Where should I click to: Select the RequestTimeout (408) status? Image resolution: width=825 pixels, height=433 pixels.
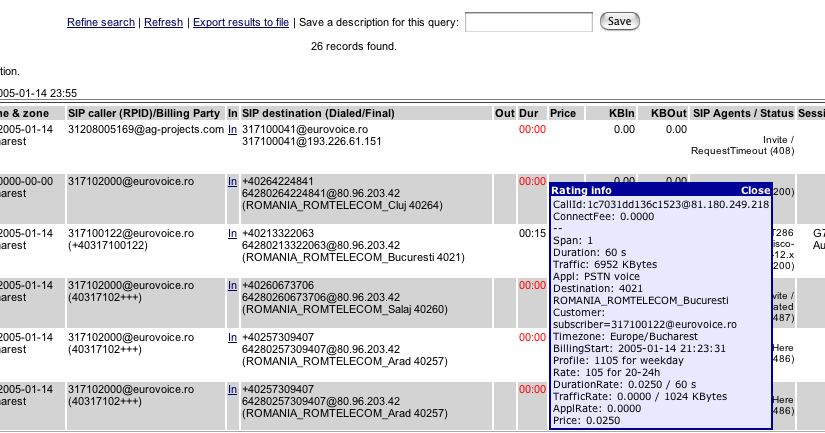(x=742, y=150)
